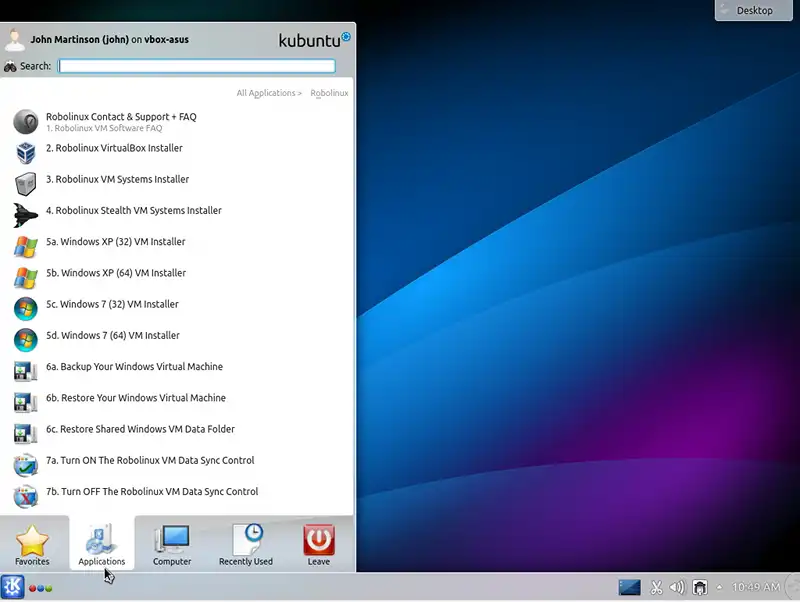Image resolution: width=800 pixels, height=602 pixels.
Task: Open the Computer tab
Action: pyautogui.click(x=172, y=545)
